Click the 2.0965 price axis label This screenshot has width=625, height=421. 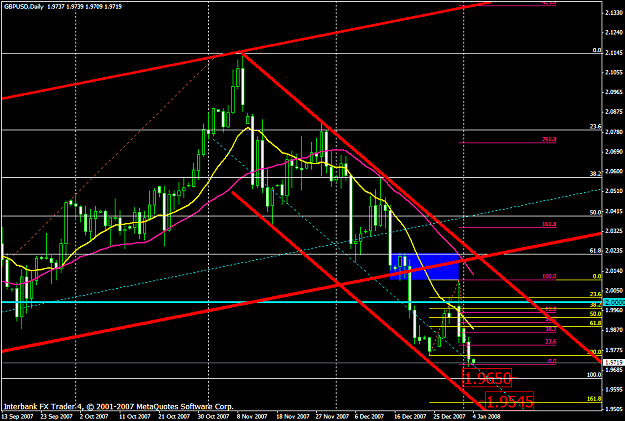click(614, 92)
